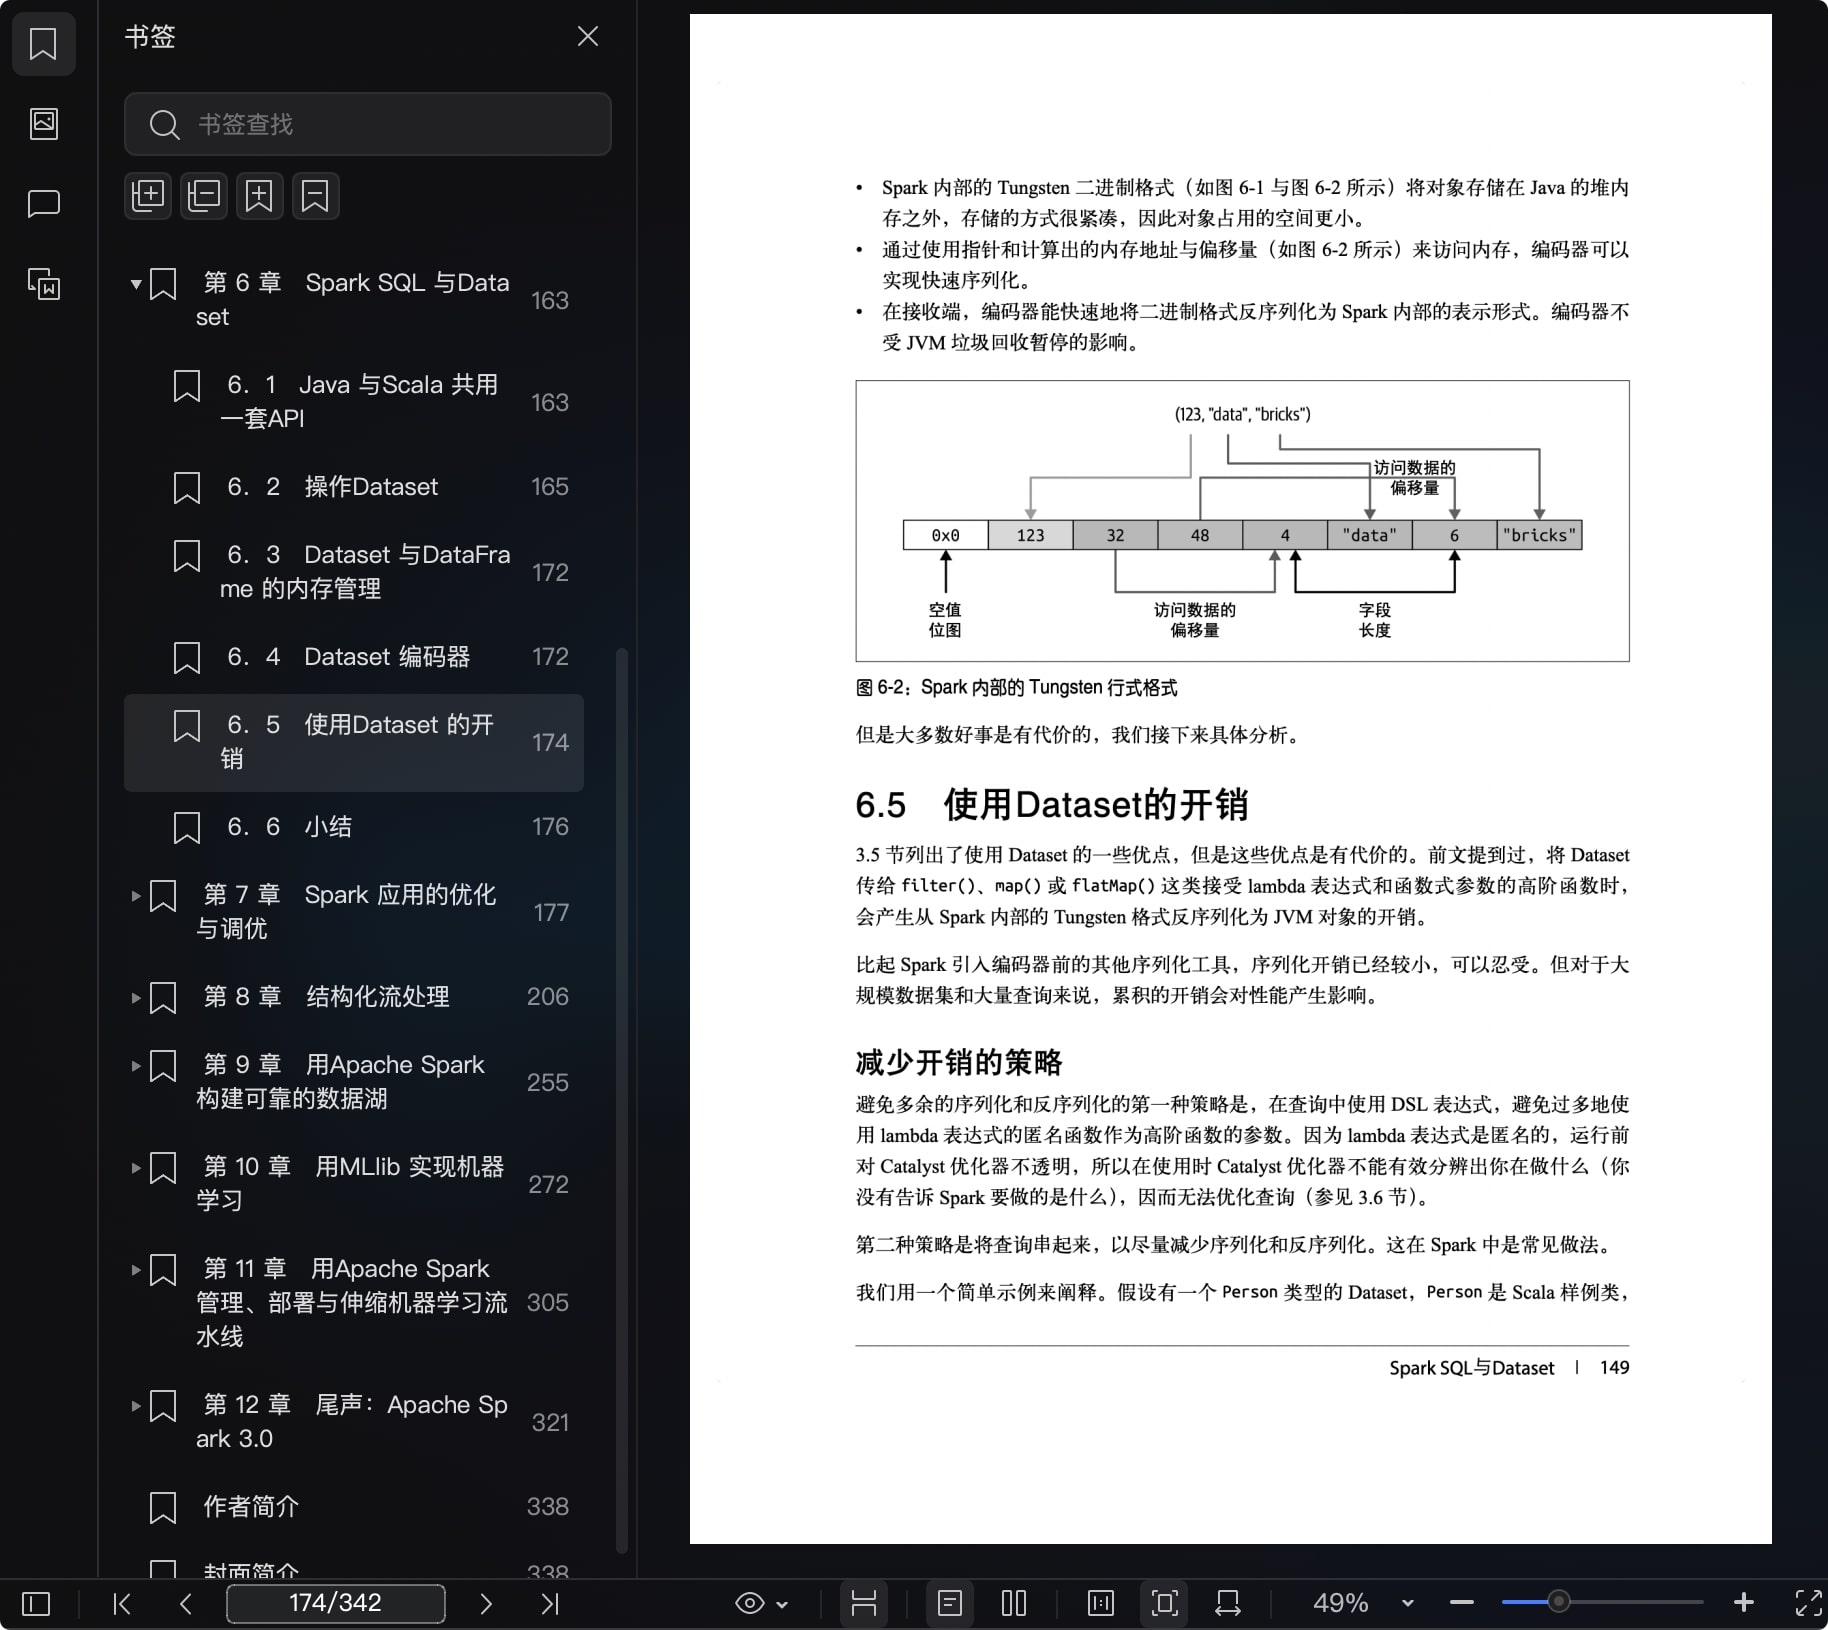Expand the 第 9 章 chapter tree node
The height and width of the screenshot is (1630, 1828).
coord(135,1066)
